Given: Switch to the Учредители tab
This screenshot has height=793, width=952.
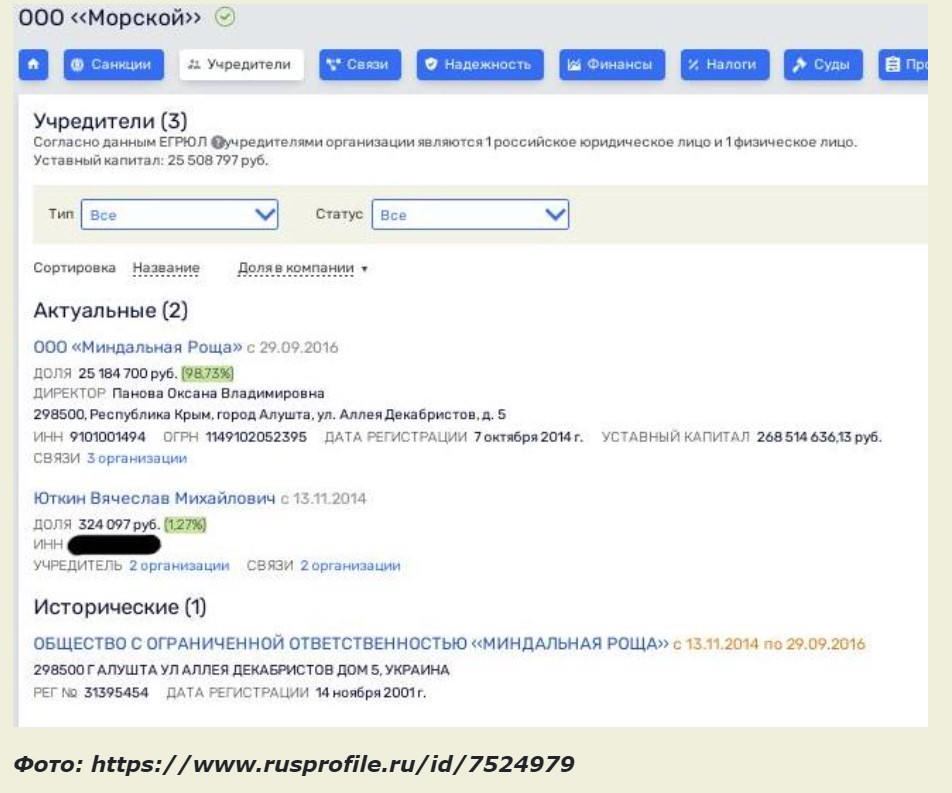Looking at the screenshot, I should [x=241, y=65].
